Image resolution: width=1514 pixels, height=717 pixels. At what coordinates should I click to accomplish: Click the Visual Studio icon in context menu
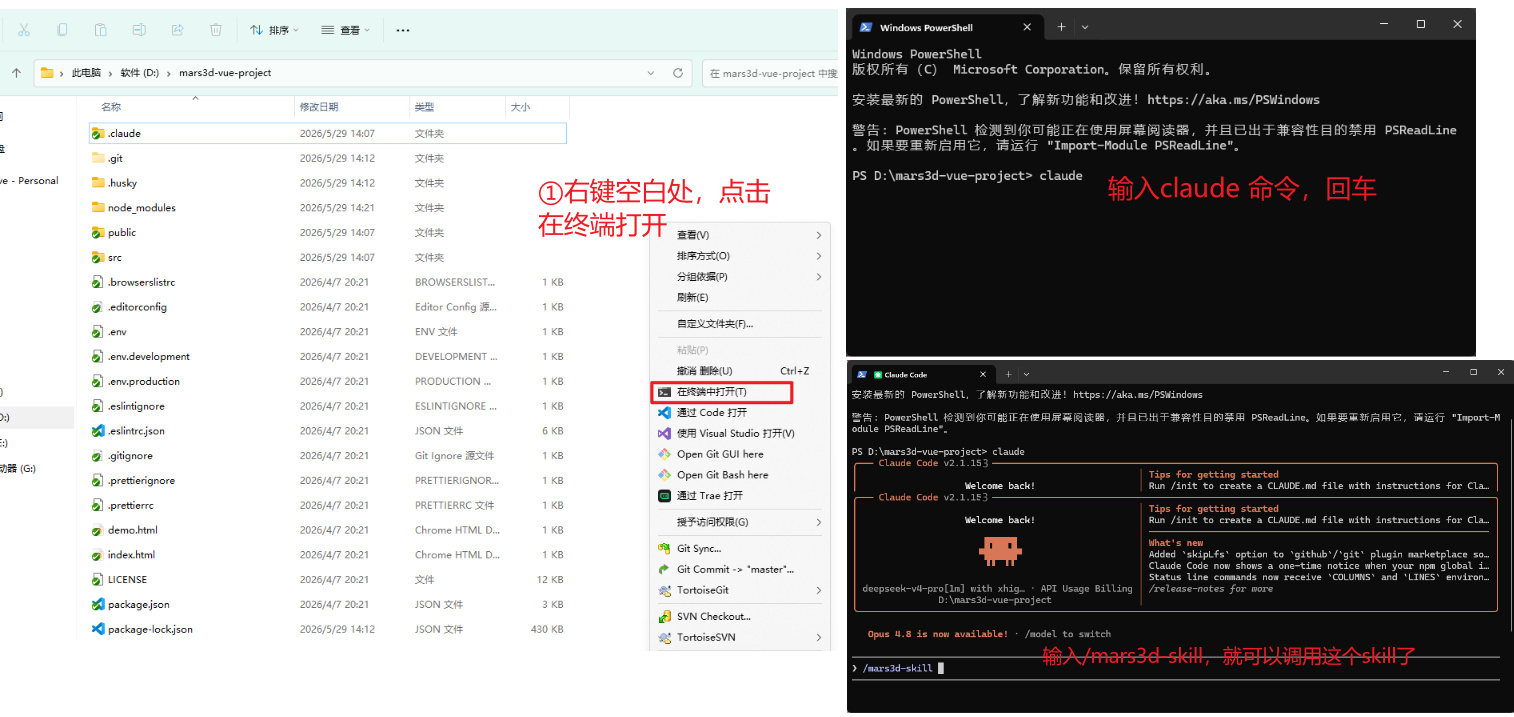(x=664, y=433)
